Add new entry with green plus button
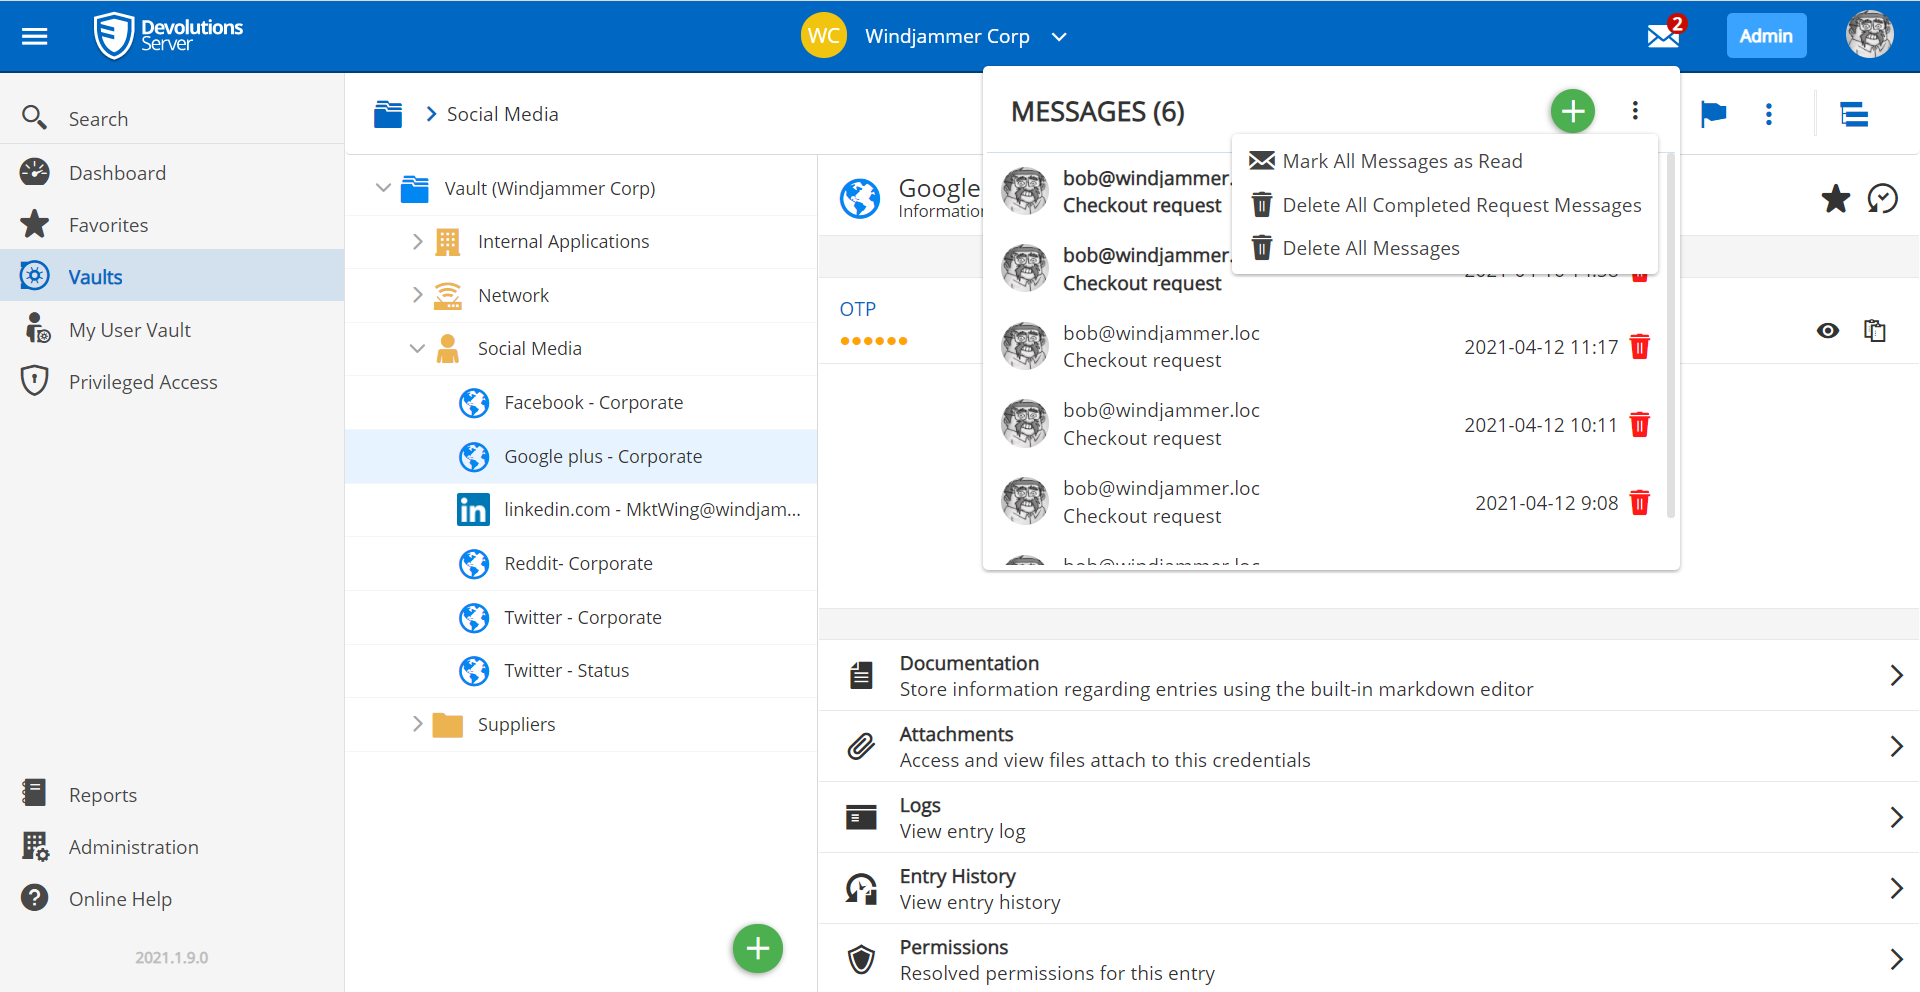This screenshot has height=992, width=1920. (x=757, y=948)
